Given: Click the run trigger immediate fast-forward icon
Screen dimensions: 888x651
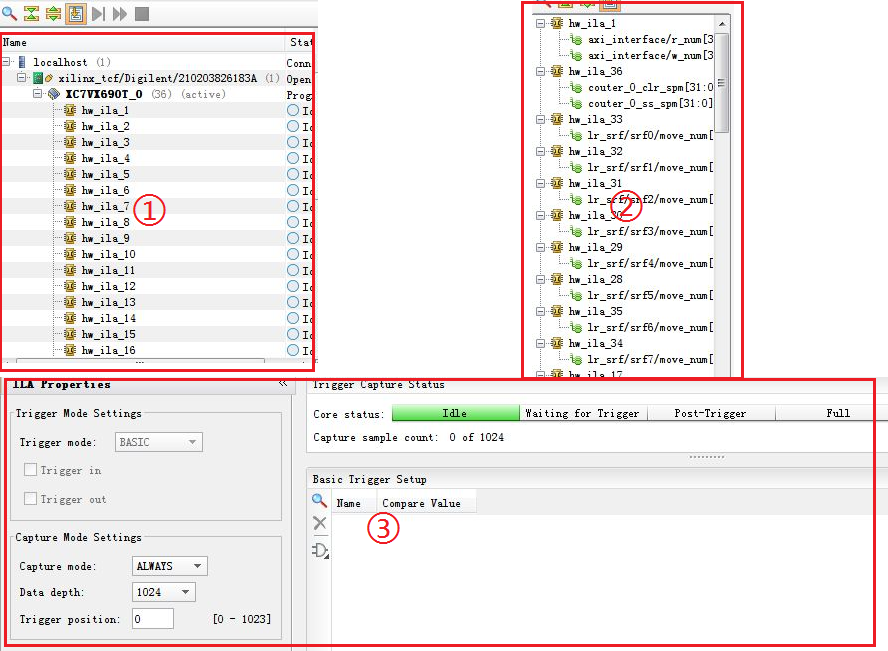Looking at the screenshot, I should click(119, 13).
